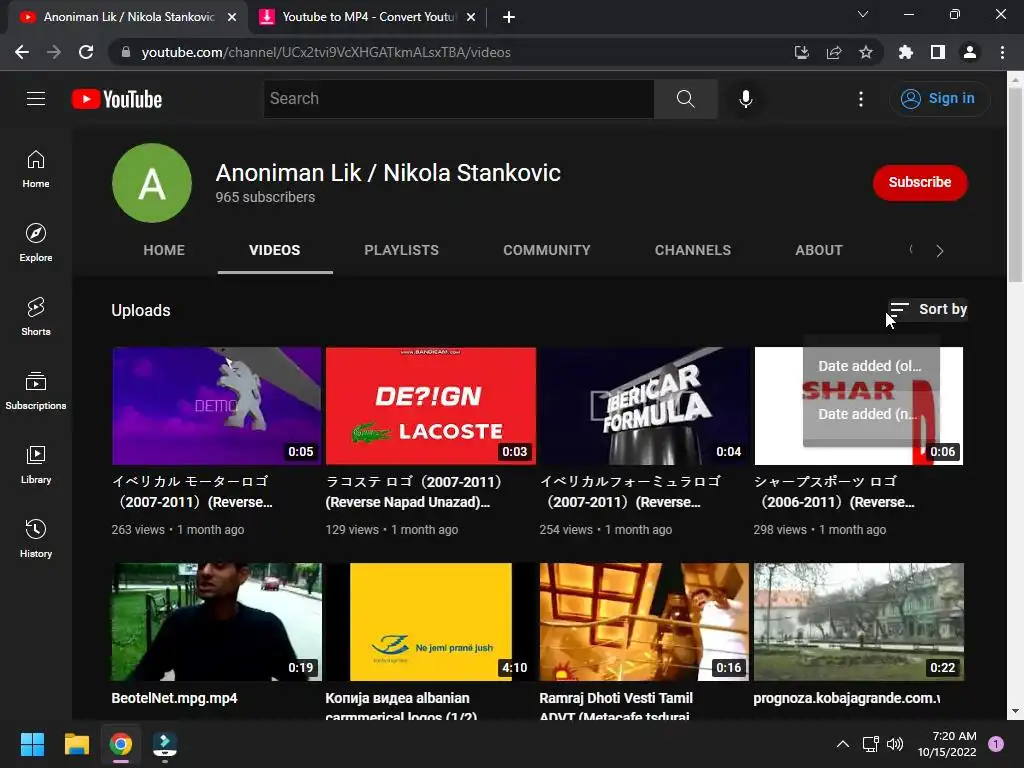
Task: Click the share page icon in address bar
Action: click(x=834, y=52)
